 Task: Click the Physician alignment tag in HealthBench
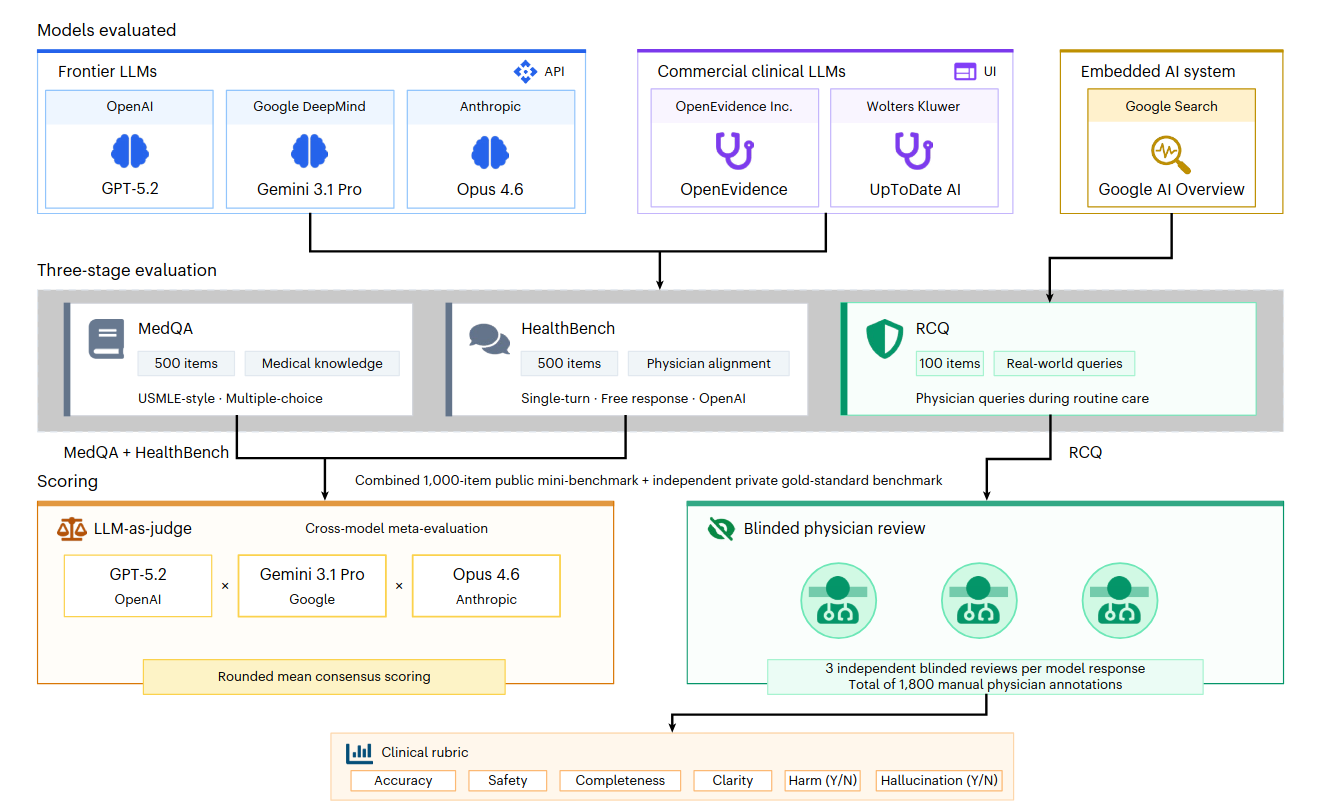(x=708, y=363)
